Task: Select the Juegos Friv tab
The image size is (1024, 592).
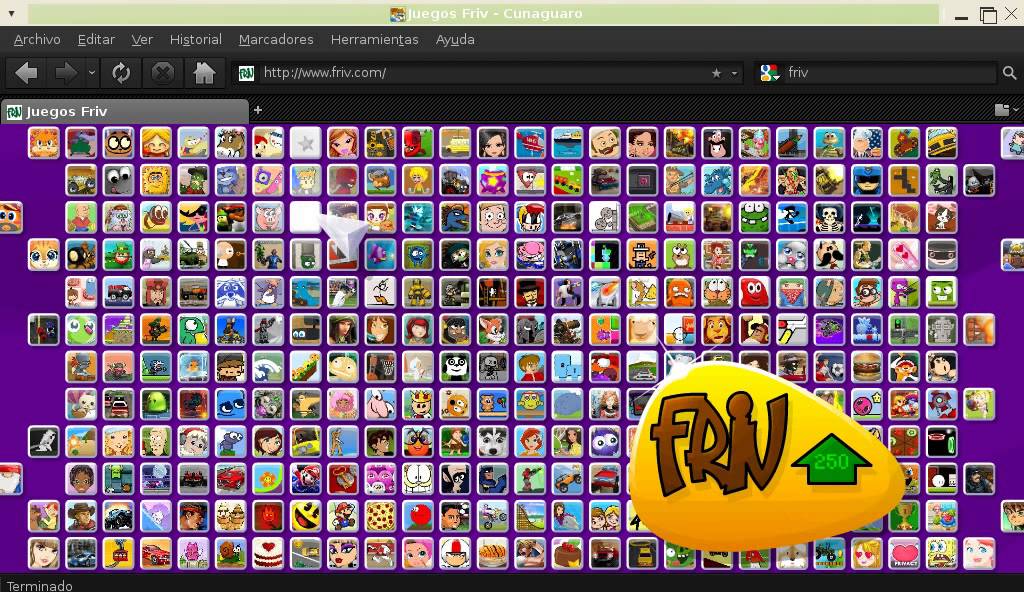Action: click(x=125, y=111)
